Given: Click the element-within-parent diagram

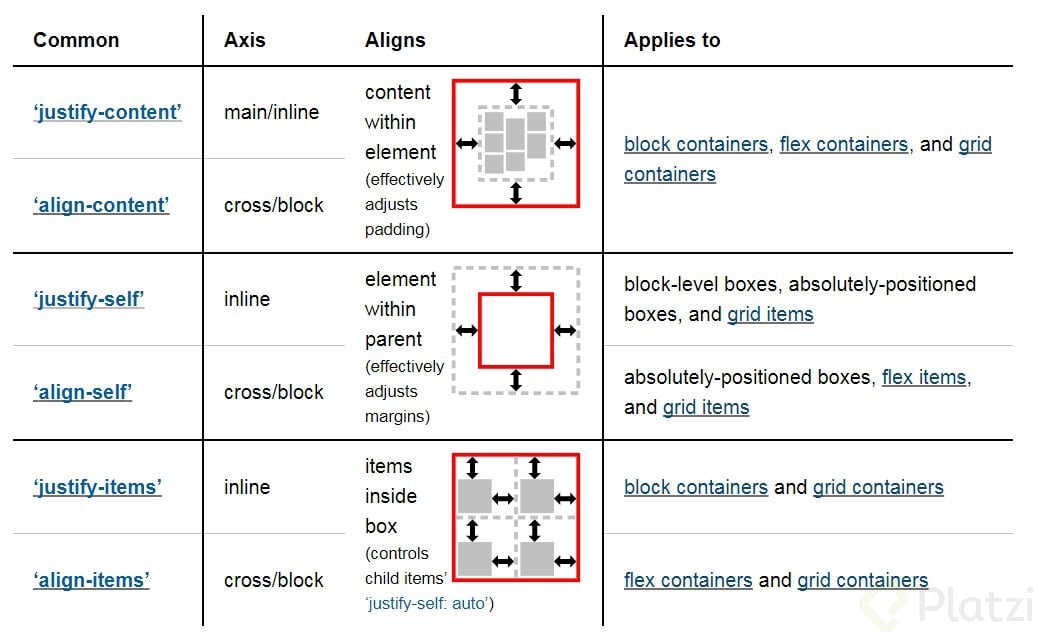Looking at the screenshot, I should pyautogui.click(x=516, y=330).
